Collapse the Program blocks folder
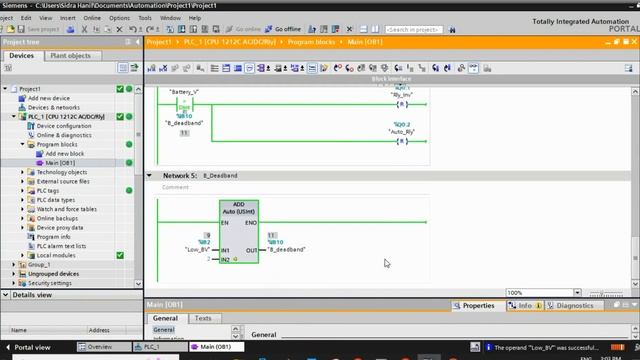The height and width of the screenshot is (360, 640). (x=22, y=144)
